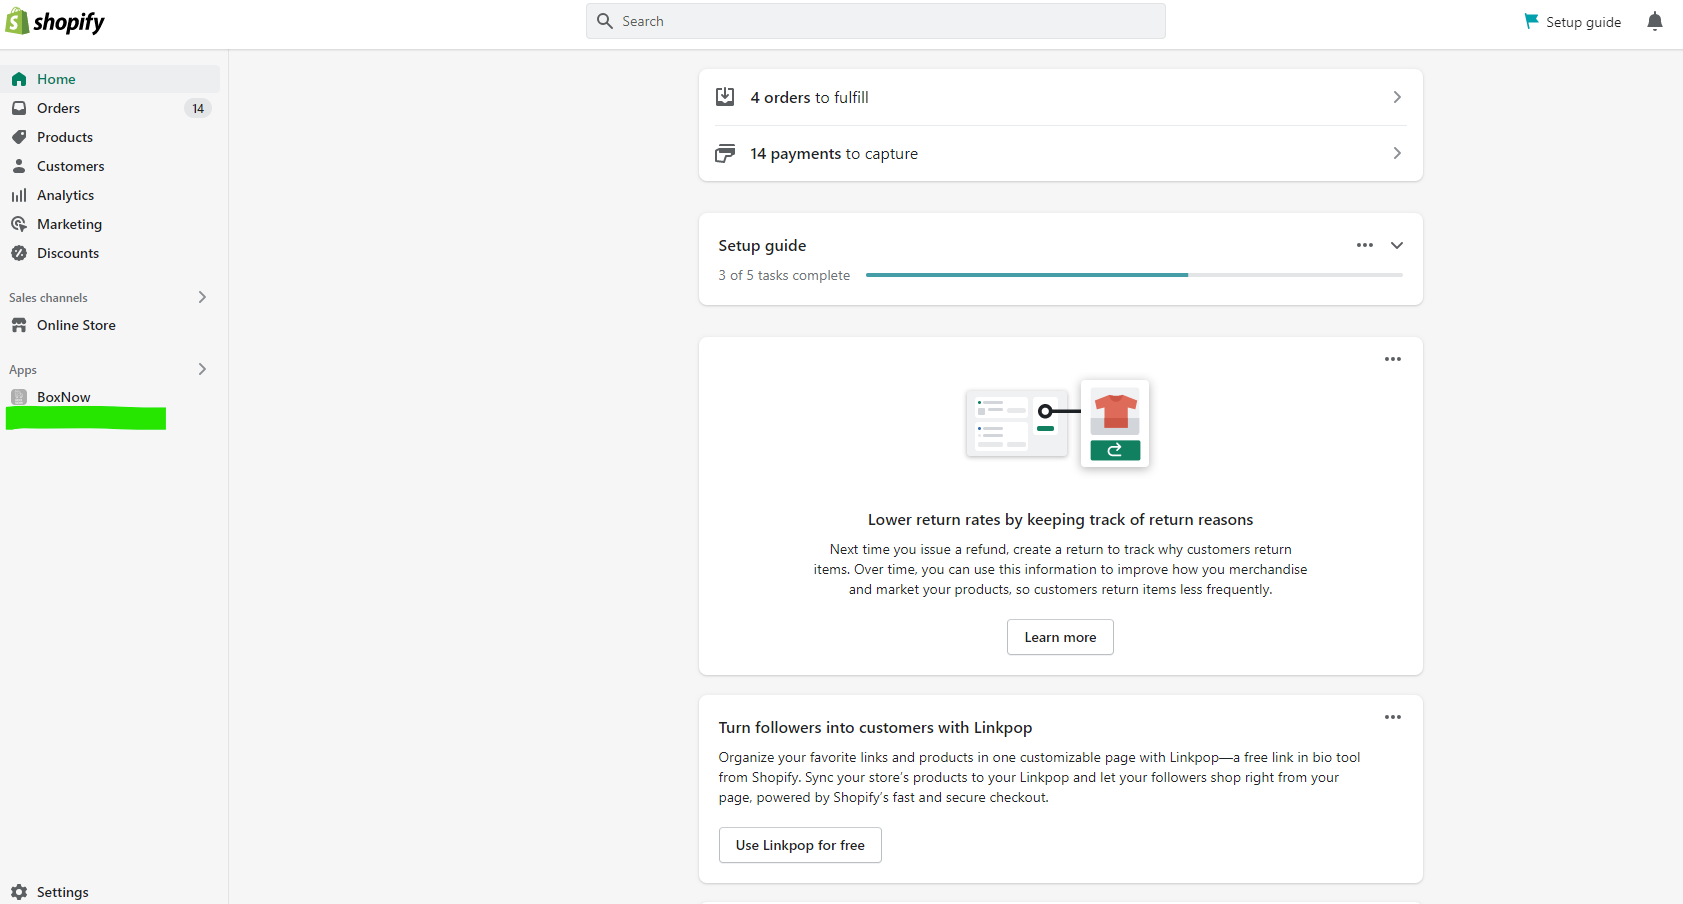Screen dimensions: 1683x904
Task: Click the Learn more button
Action: point(1060,637)
